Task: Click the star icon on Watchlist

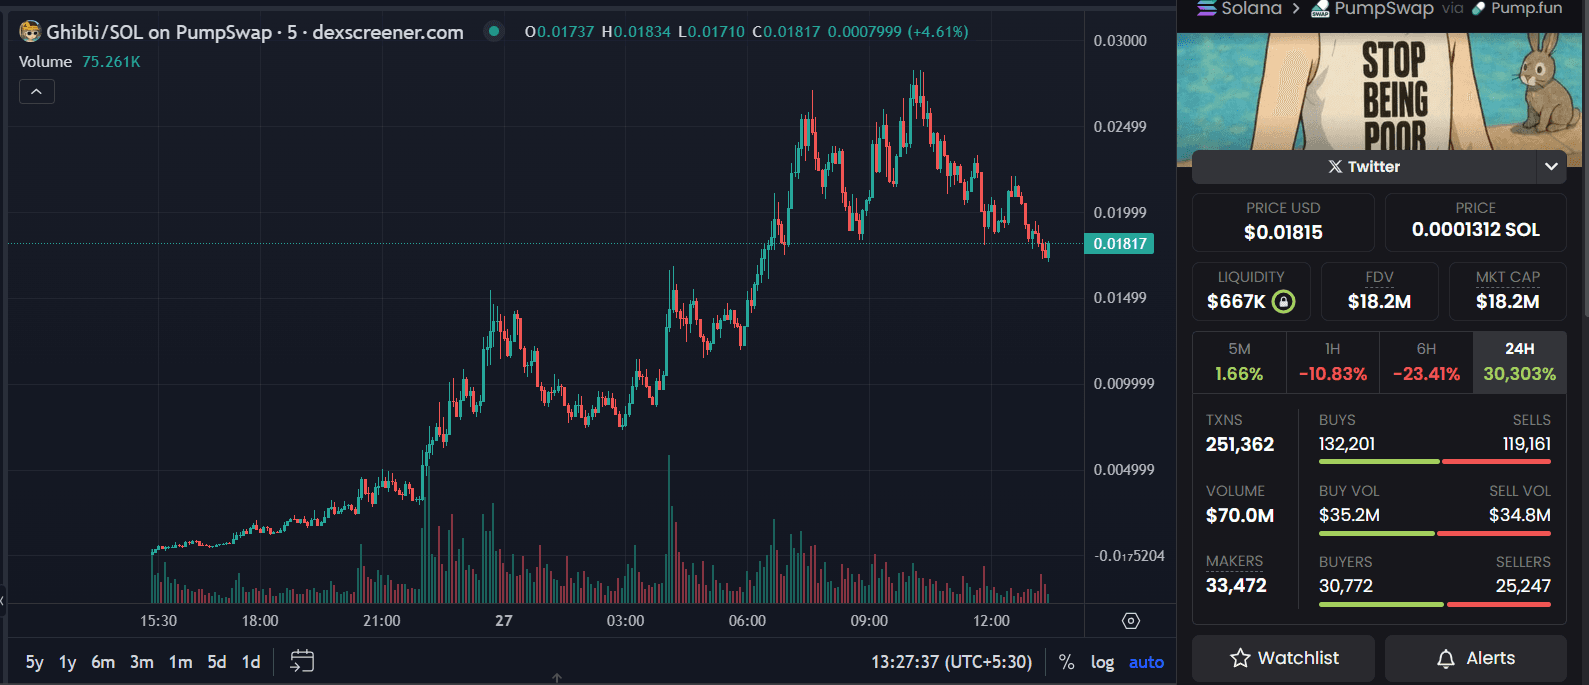Action: click(1240, 658)
